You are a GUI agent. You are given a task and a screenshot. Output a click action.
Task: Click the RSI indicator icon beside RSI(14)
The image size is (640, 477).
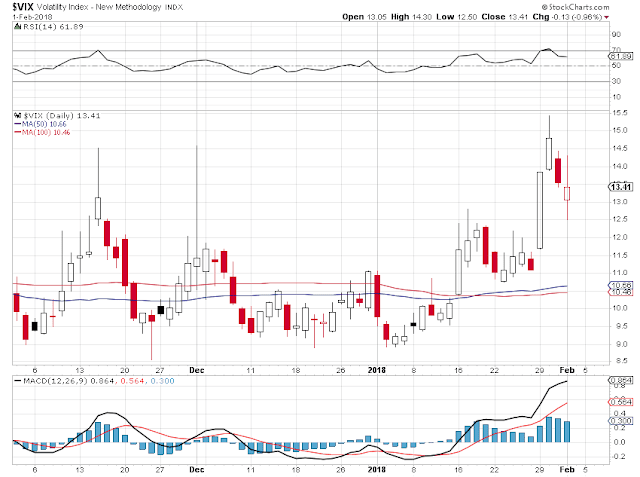point(18,27)
